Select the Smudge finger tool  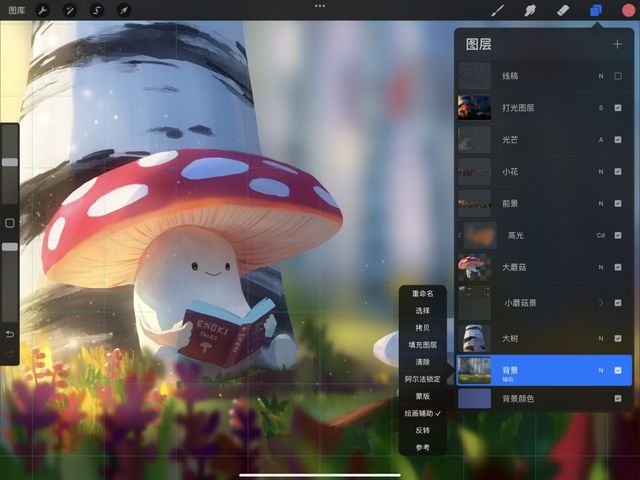[530, 10]
